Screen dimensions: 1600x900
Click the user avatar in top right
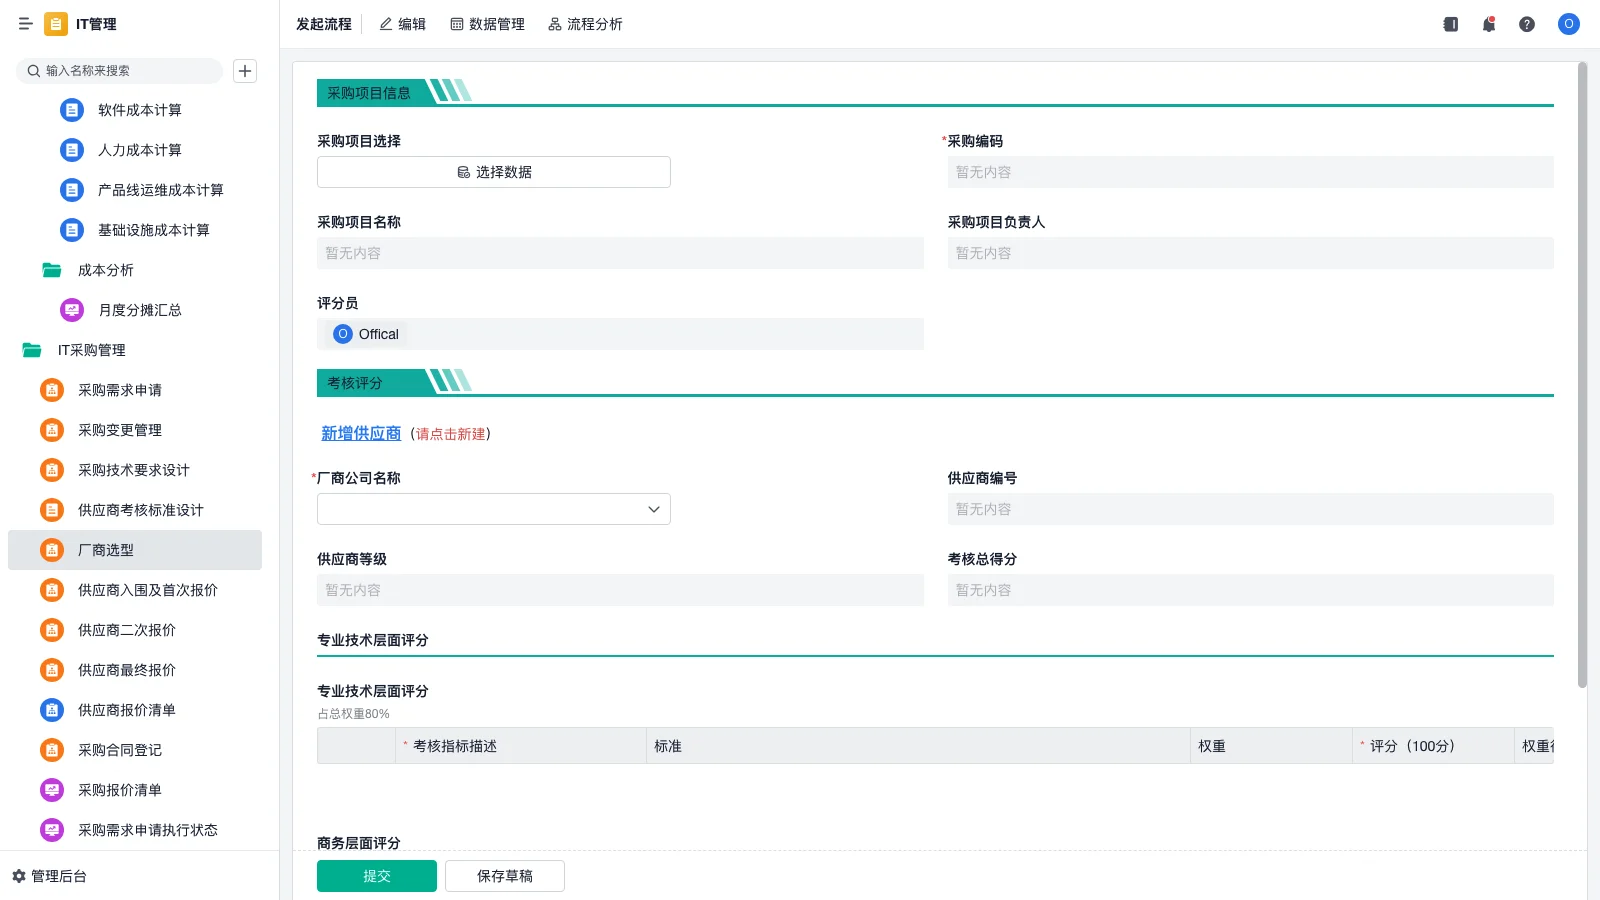[1568, 24]
